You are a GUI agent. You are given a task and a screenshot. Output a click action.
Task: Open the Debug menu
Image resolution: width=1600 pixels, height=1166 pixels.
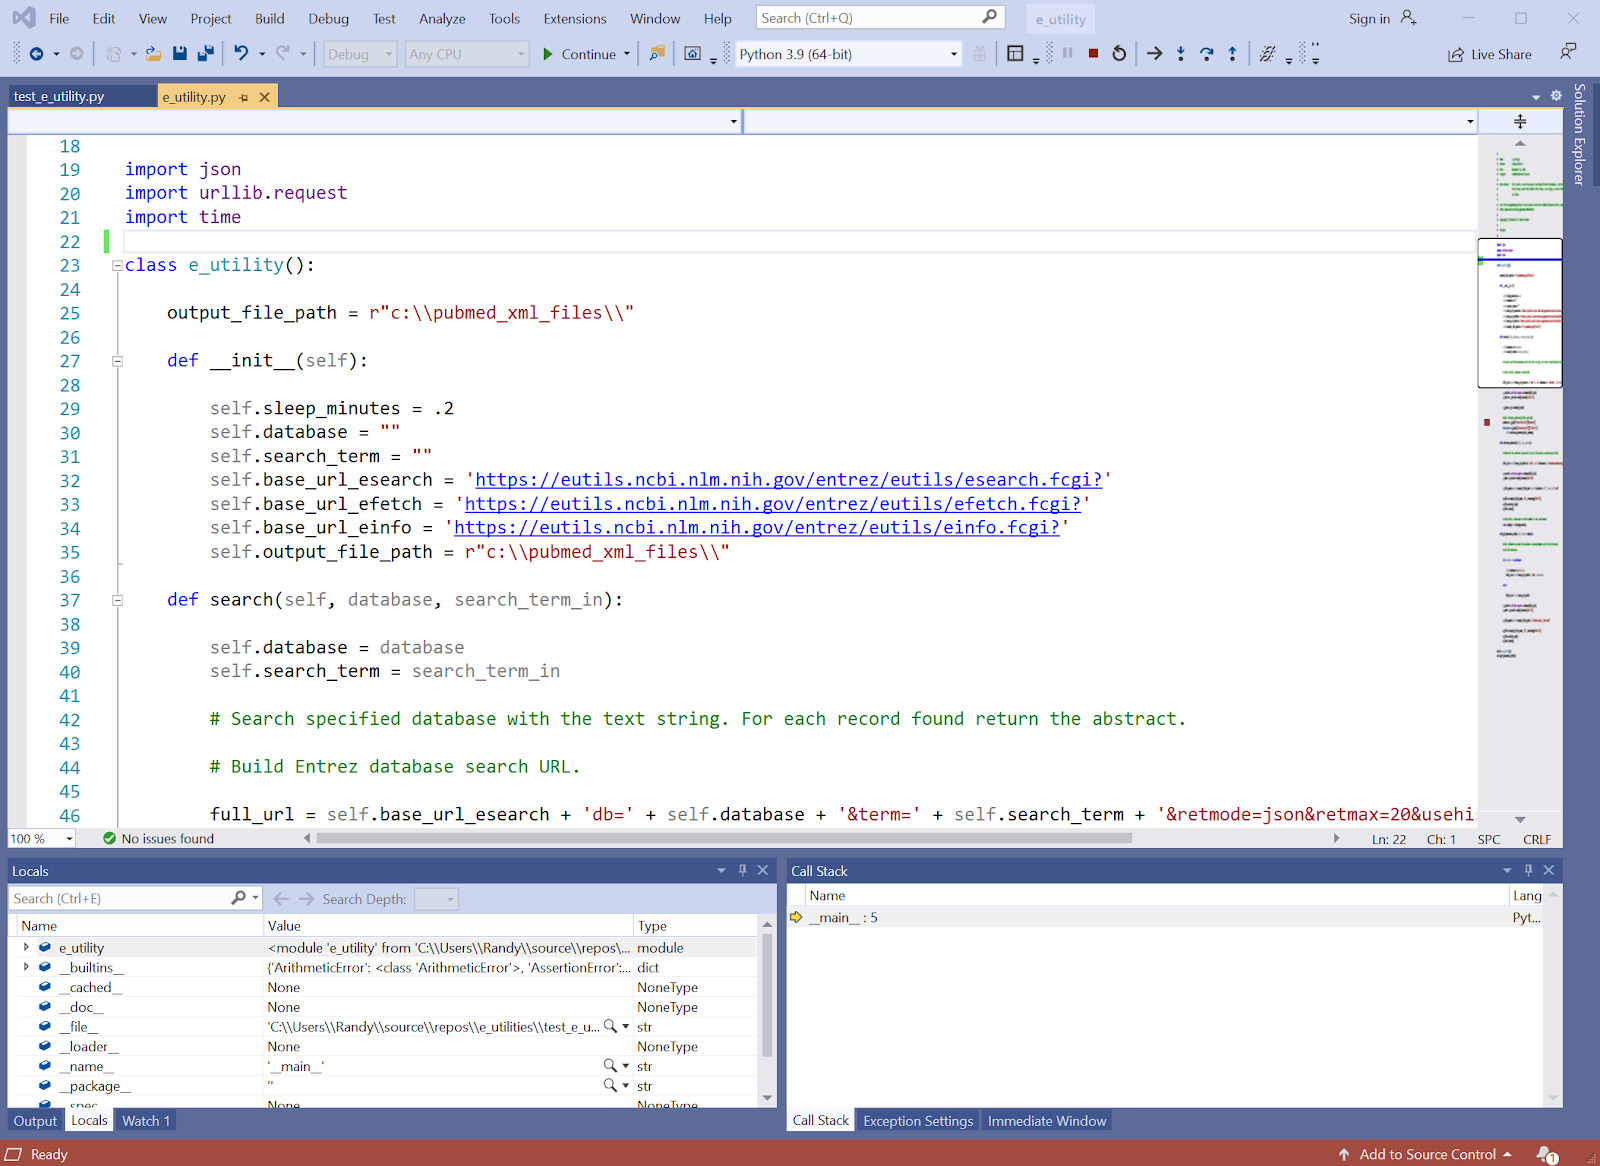[328, 18]
